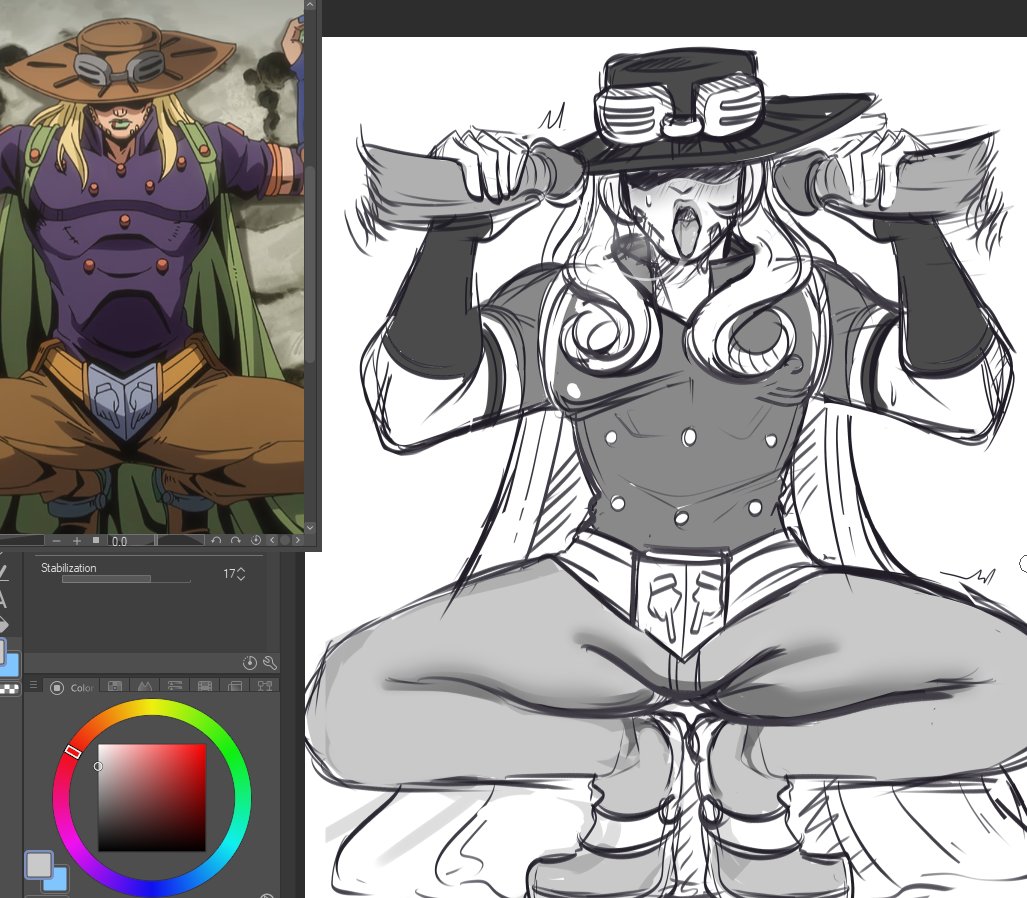This screenshot has height=898, width=1027.
Task: Rotate the Sub View image left
Action: click(216, 540)
